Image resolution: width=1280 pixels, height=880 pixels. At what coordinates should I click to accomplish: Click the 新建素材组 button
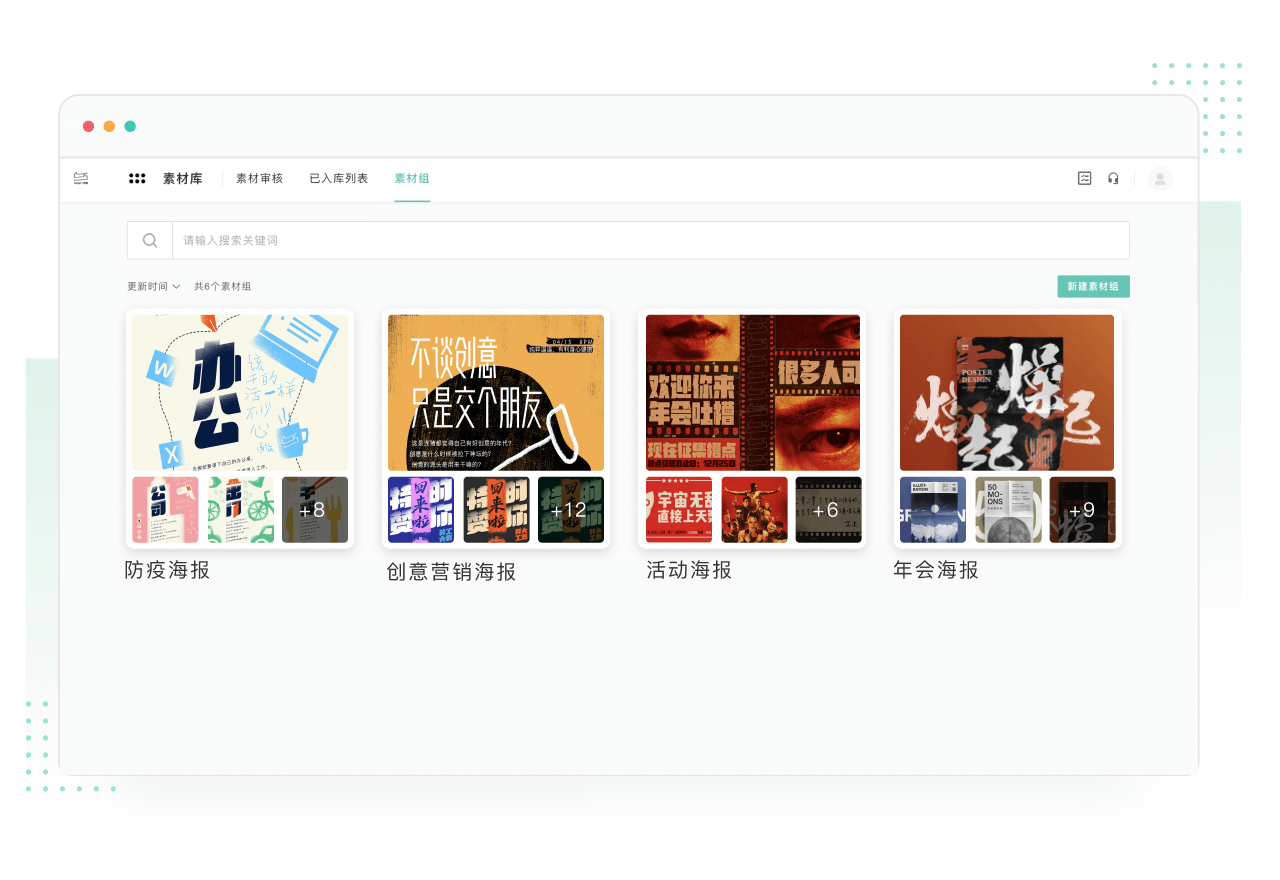tap(1094, 286)
